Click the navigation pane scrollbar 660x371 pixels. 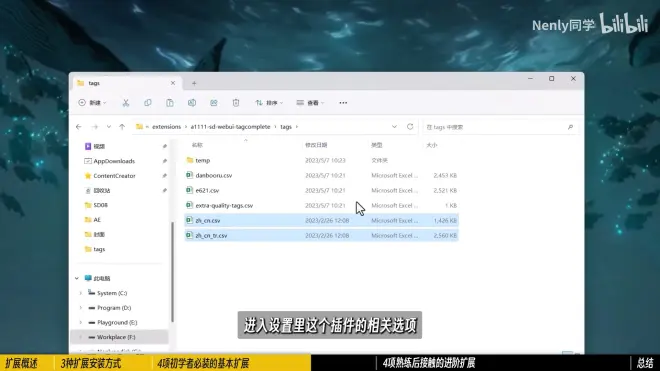pyautogui.click(x=172, y=272)
